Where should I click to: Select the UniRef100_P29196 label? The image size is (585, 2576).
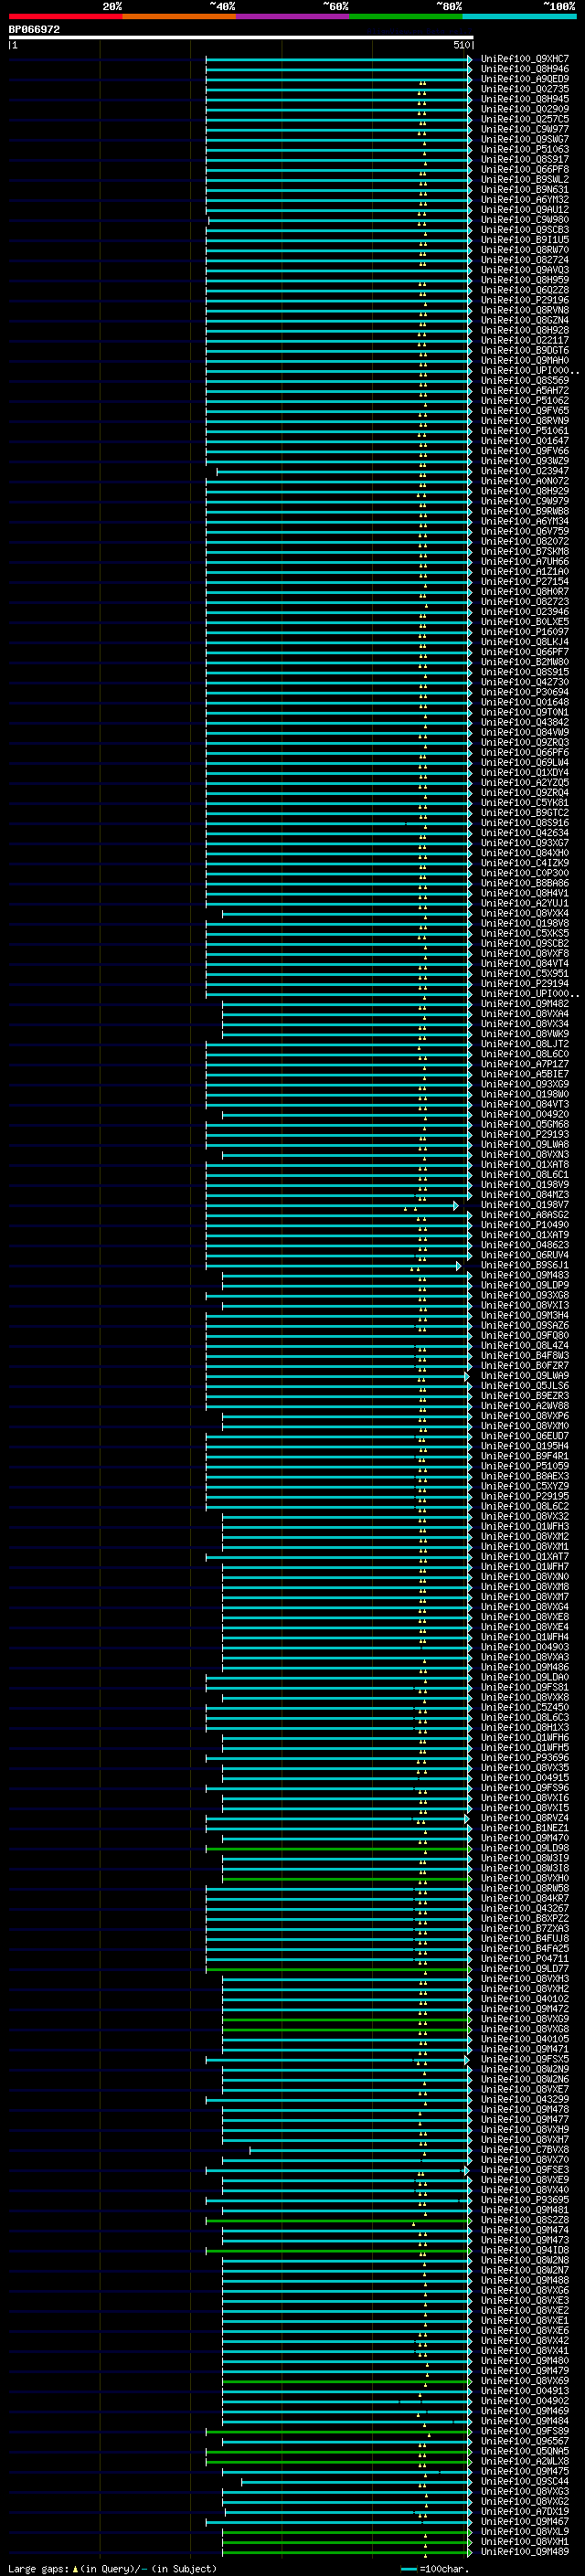[x=524, y=300]
